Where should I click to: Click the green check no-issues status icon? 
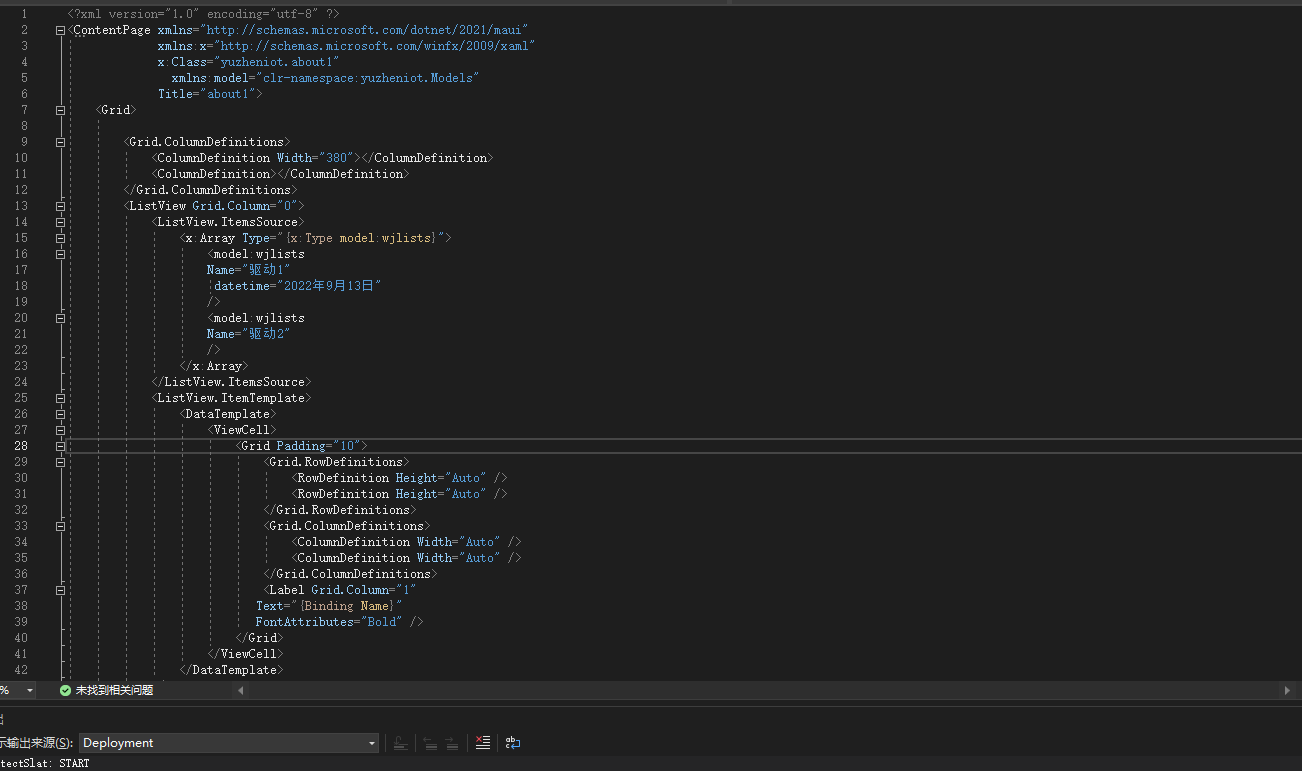pyautogui.click(x=65, y=690)
